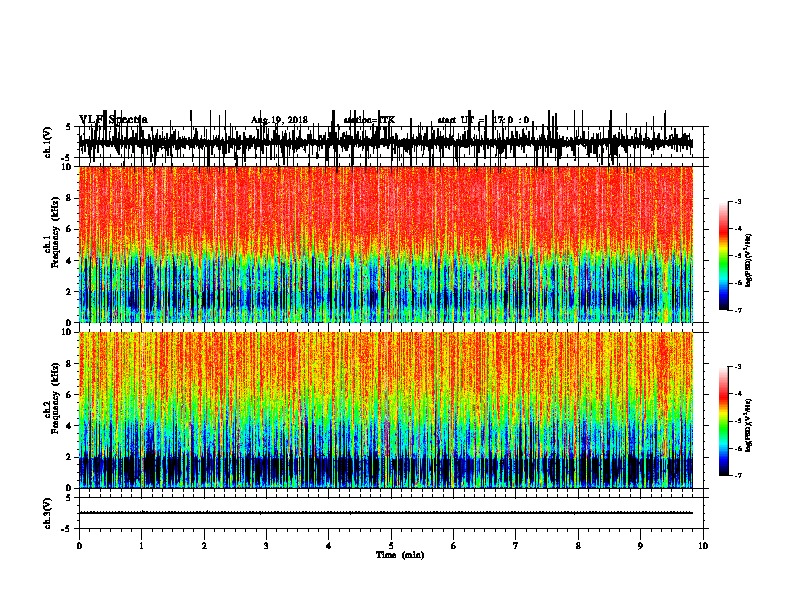Click the "Time (min)" axis title
Viewport: 792px width, 612px height.
pyautogui.click(x=400, y=555)
